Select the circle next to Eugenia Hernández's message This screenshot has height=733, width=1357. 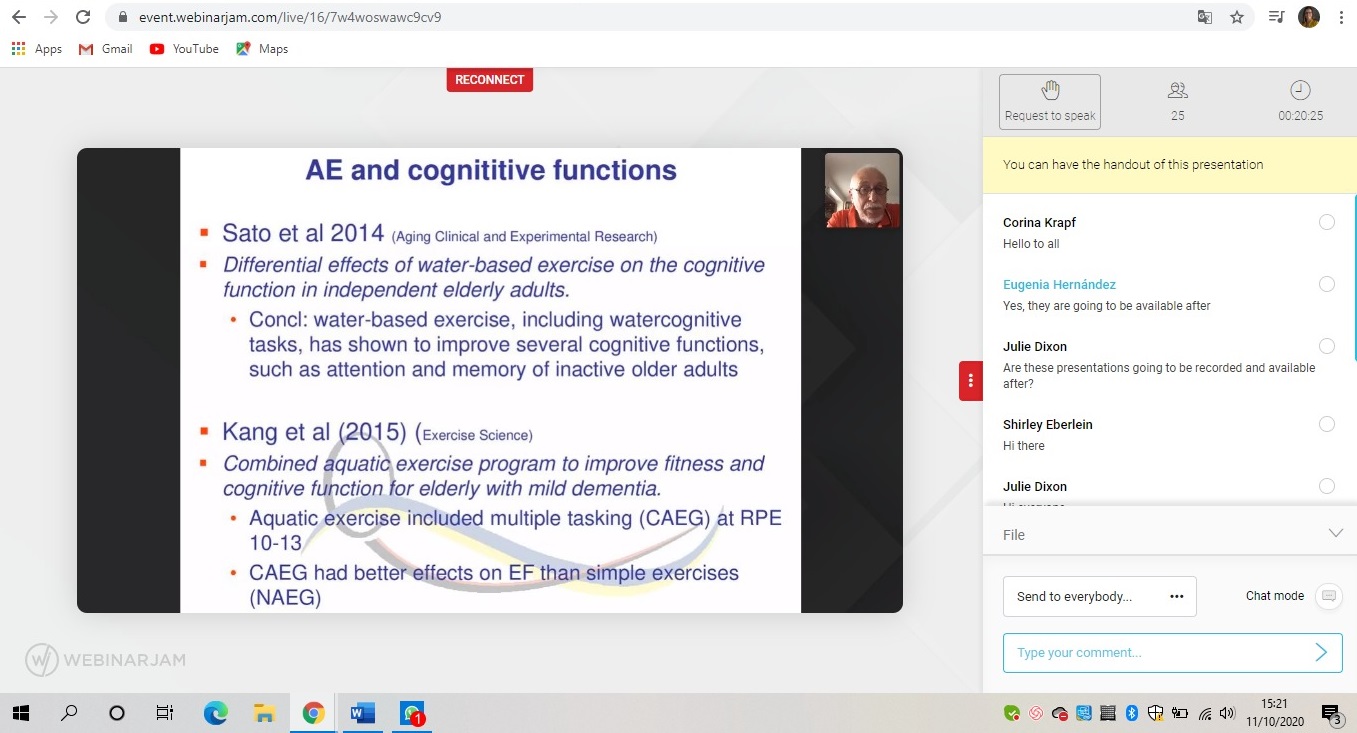coord(1327,284)
